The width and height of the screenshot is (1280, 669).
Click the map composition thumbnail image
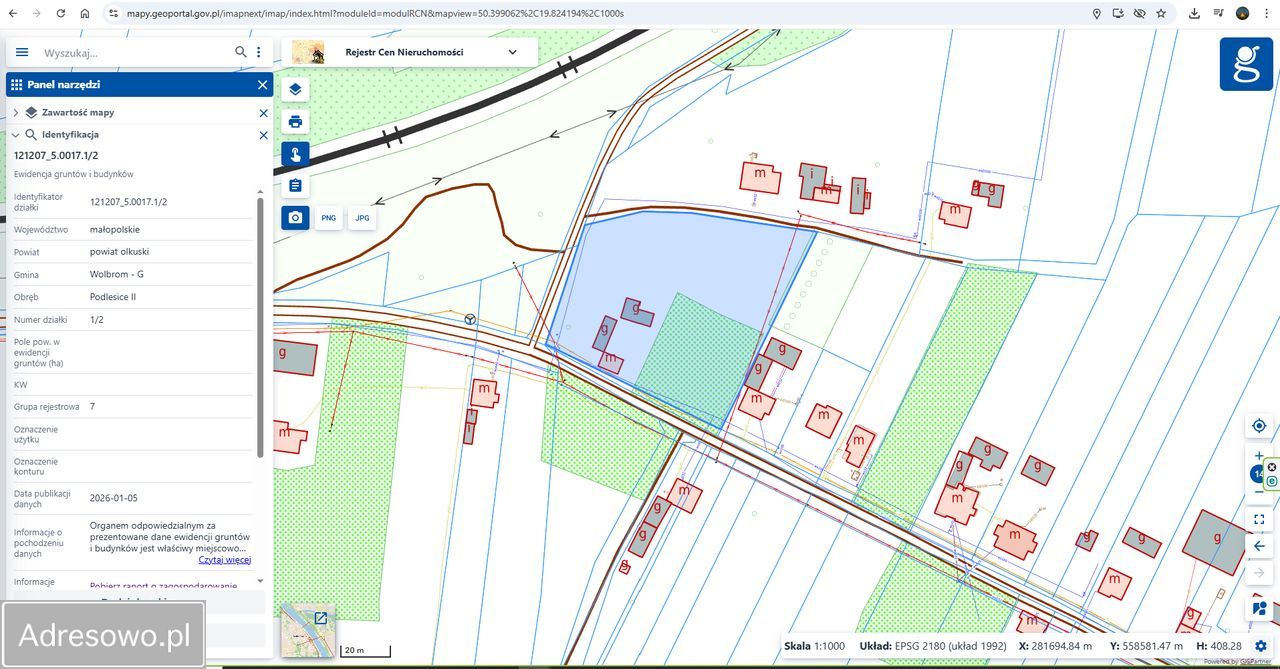[x=308, y=52]
